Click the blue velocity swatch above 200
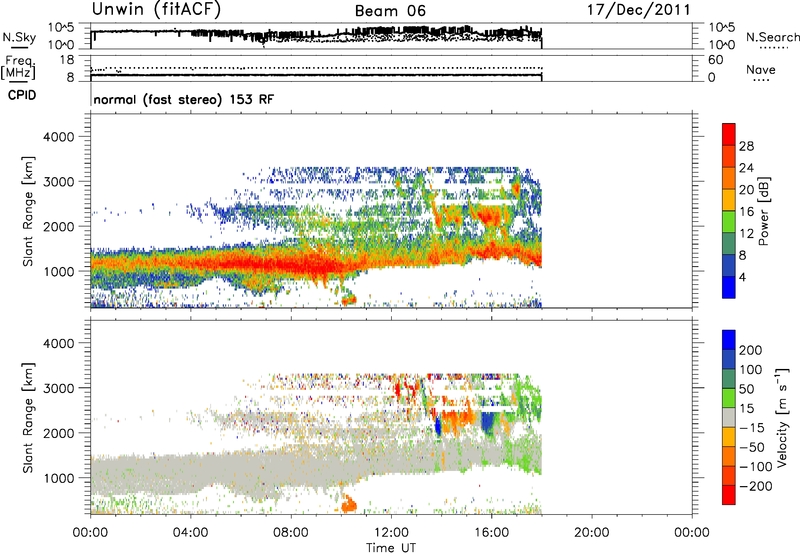Screen dimensions: 800x554 [x=729, y=340]
